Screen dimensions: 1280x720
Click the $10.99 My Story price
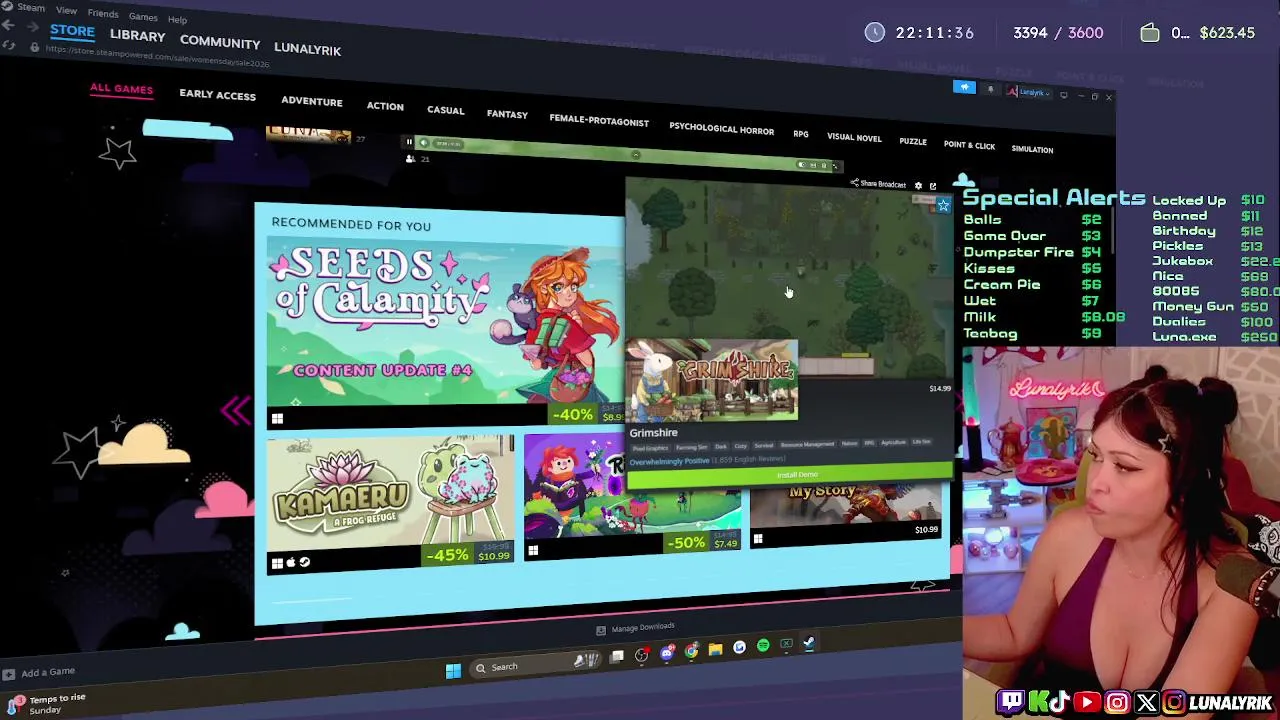926,529
